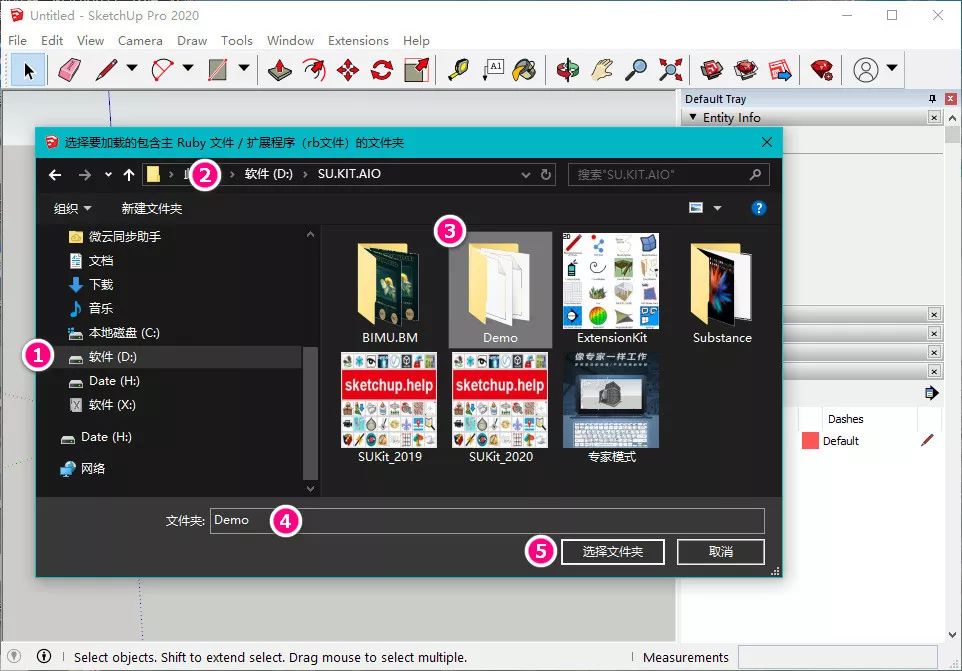Pin the Default Tray panel
The width and height of the screenshot is (962, 671).
[932, 99]
